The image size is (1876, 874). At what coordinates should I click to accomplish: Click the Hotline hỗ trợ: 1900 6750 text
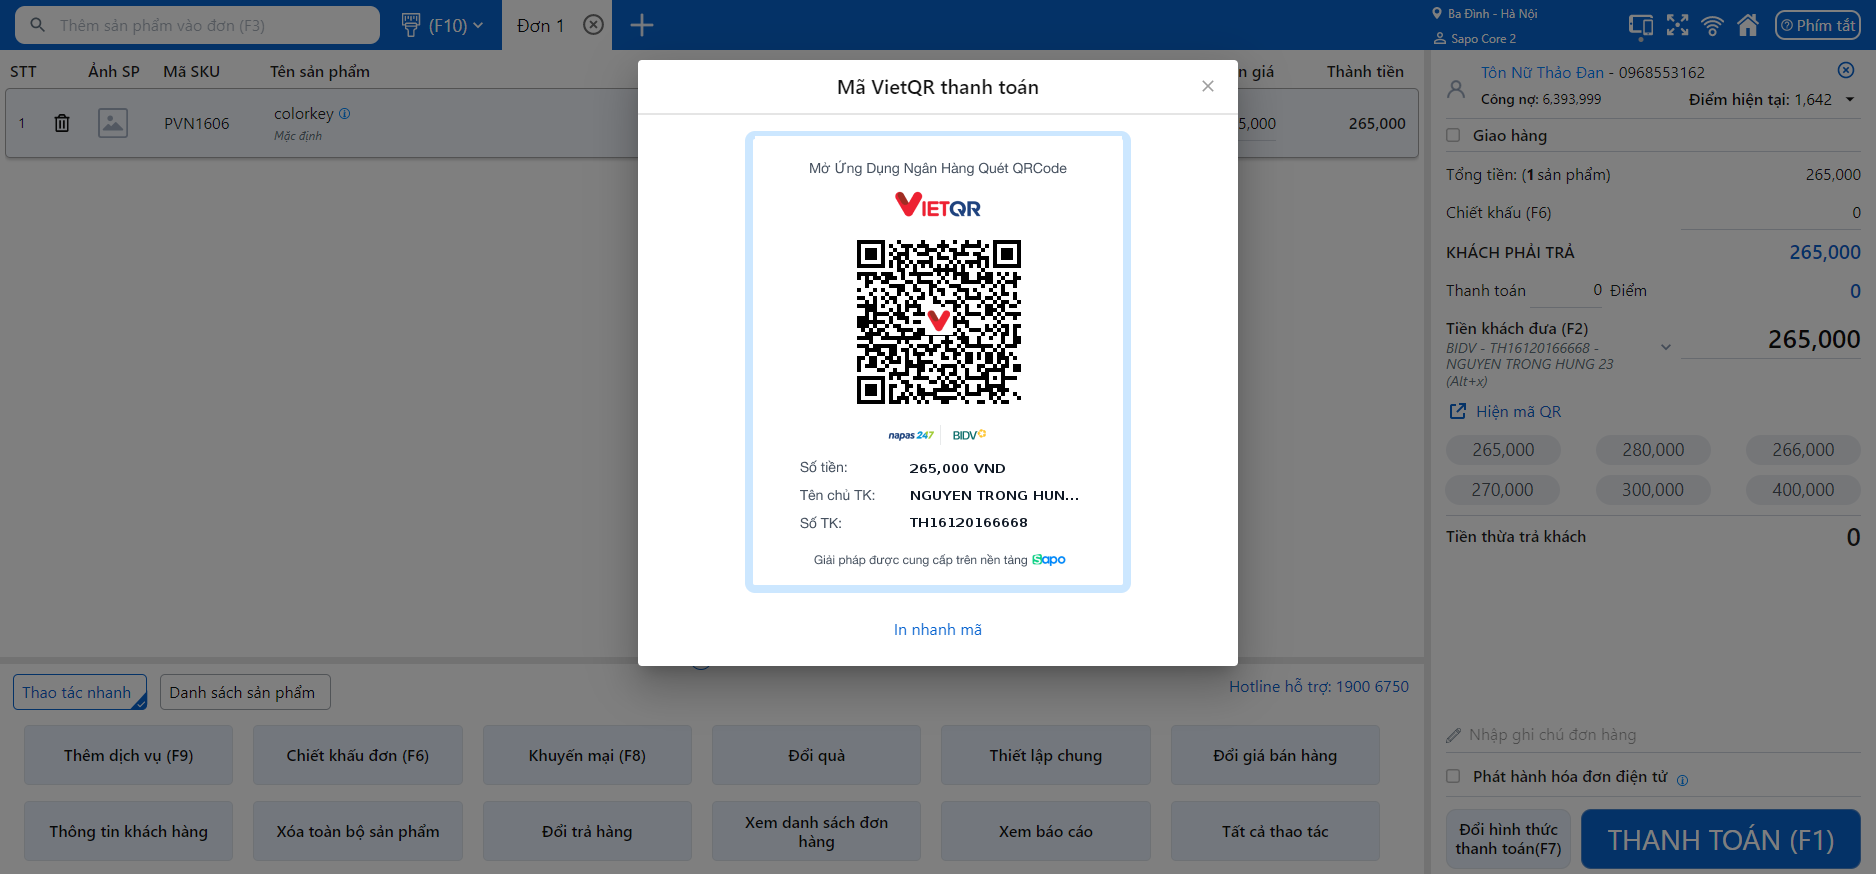pyautogui.click(x=1319, y=686)
